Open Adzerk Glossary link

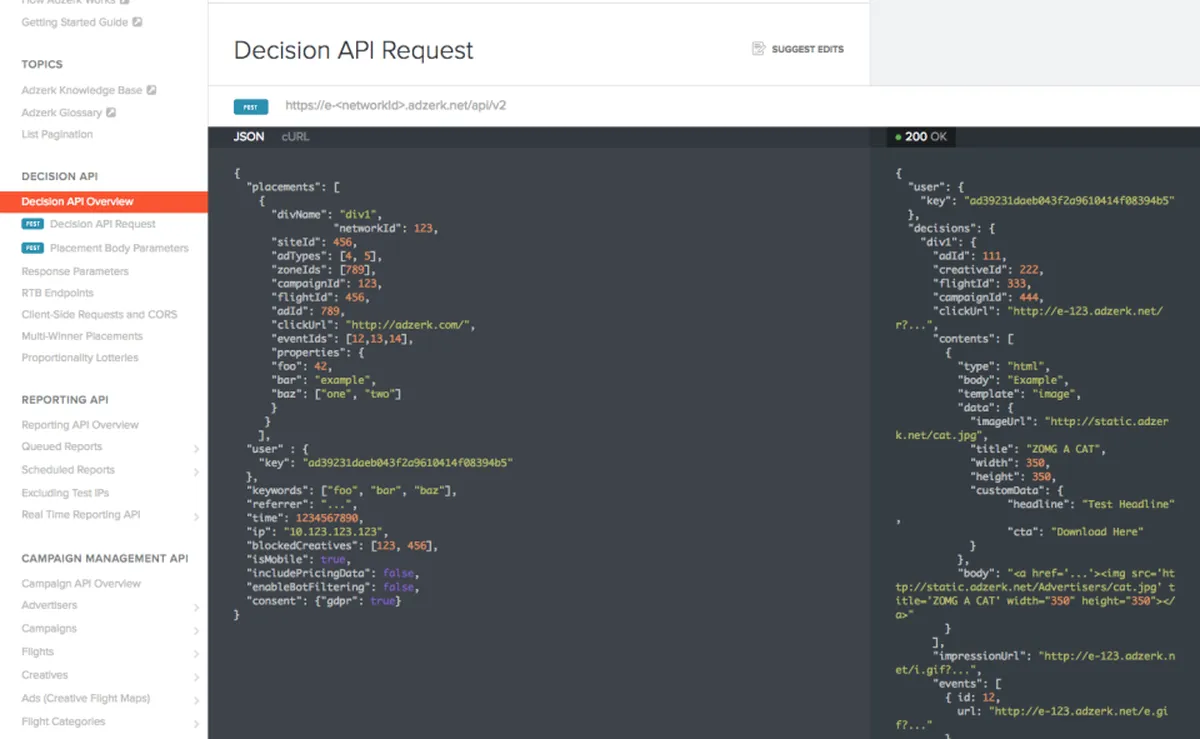tap(62, 113)
